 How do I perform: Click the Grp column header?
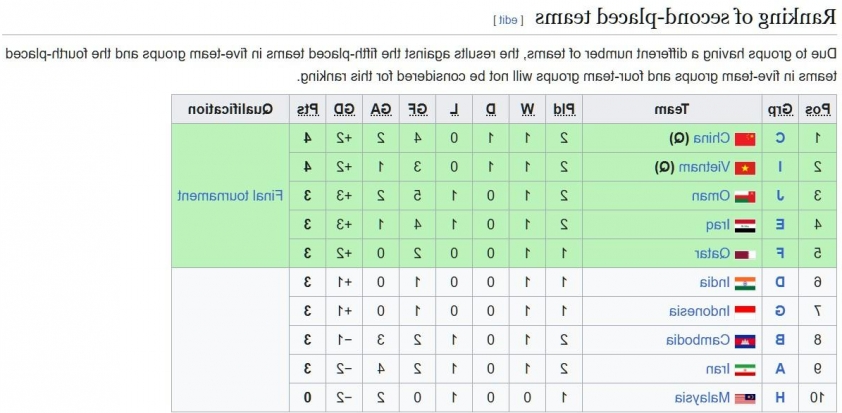(x=780, y=109)
